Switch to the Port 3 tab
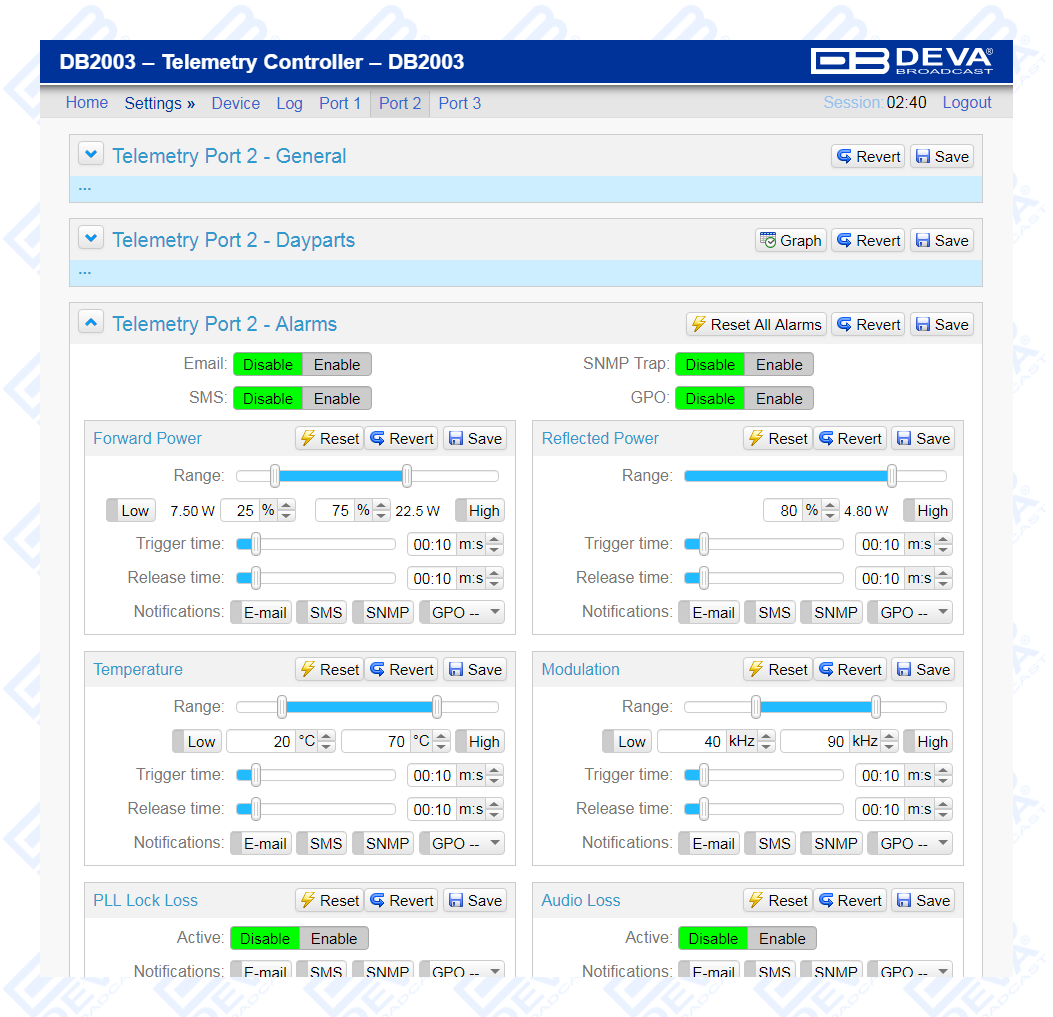The image size is (1053, 1017). pyautogui.click(x=459, y=103)
